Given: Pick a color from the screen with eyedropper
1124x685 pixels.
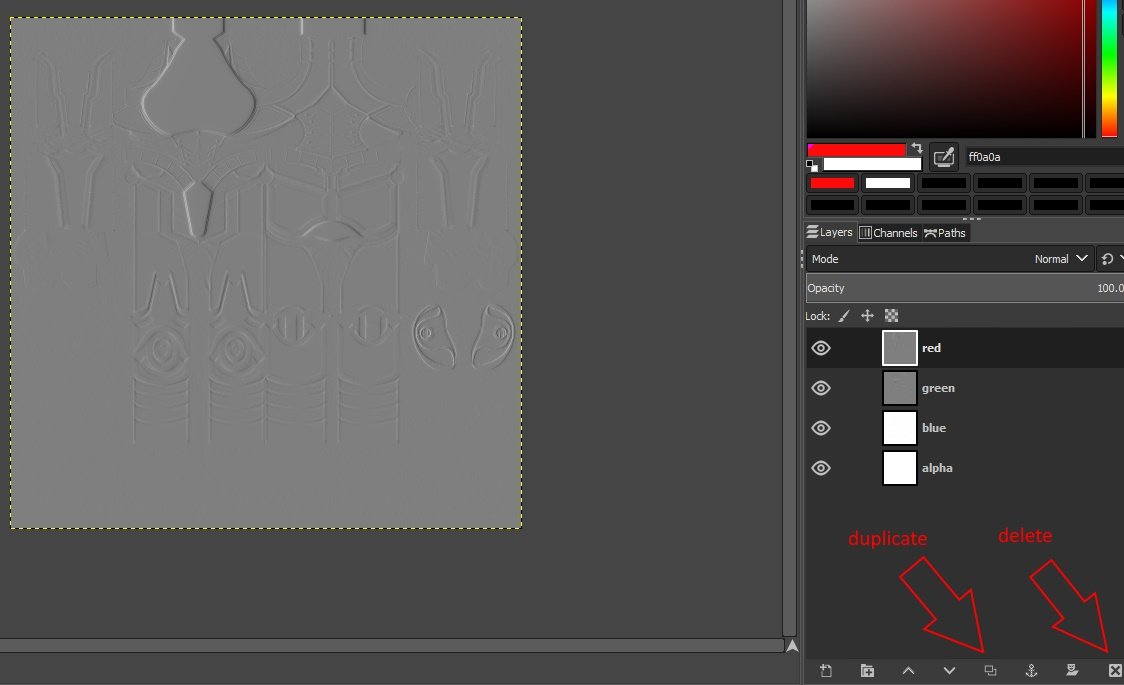Looking at the screenshot, I should [944, 157].
